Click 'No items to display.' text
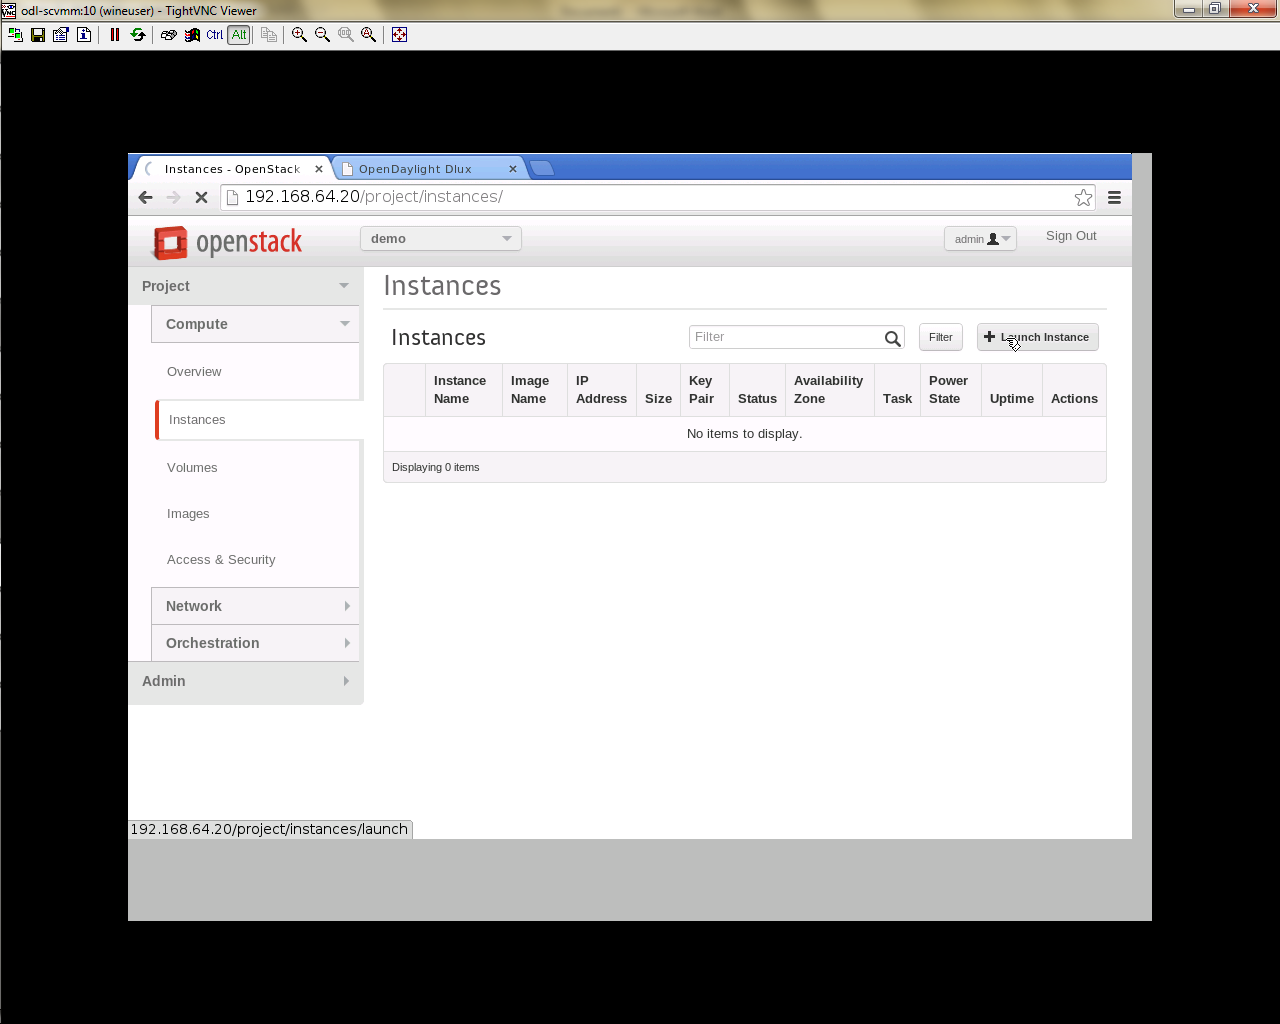The height and width of the screenshot is (1024, 1280). (x=745, y=434)
